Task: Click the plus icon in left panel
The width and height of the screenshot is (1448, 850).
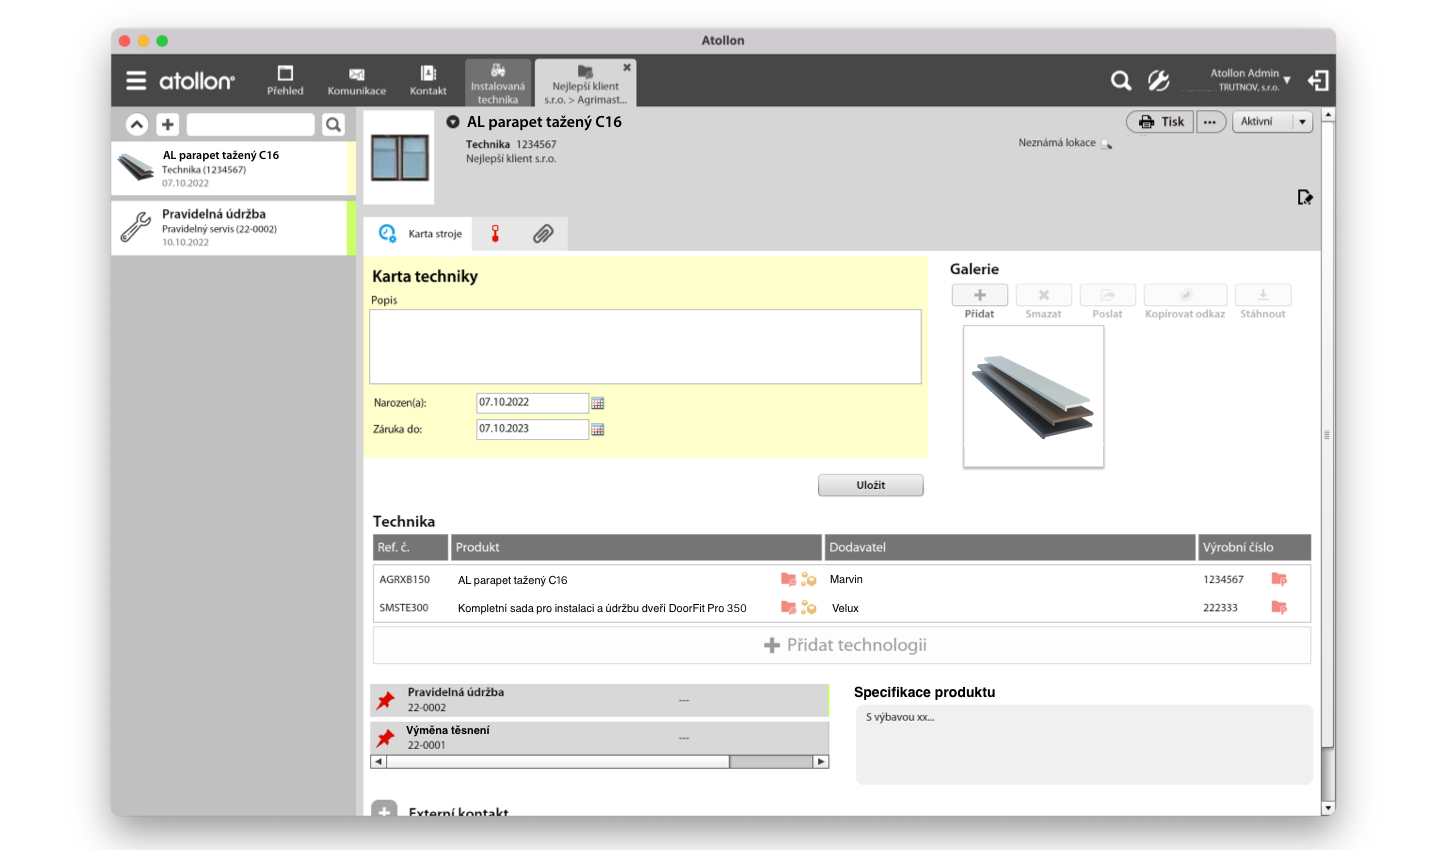Action: tap(168, 124)
